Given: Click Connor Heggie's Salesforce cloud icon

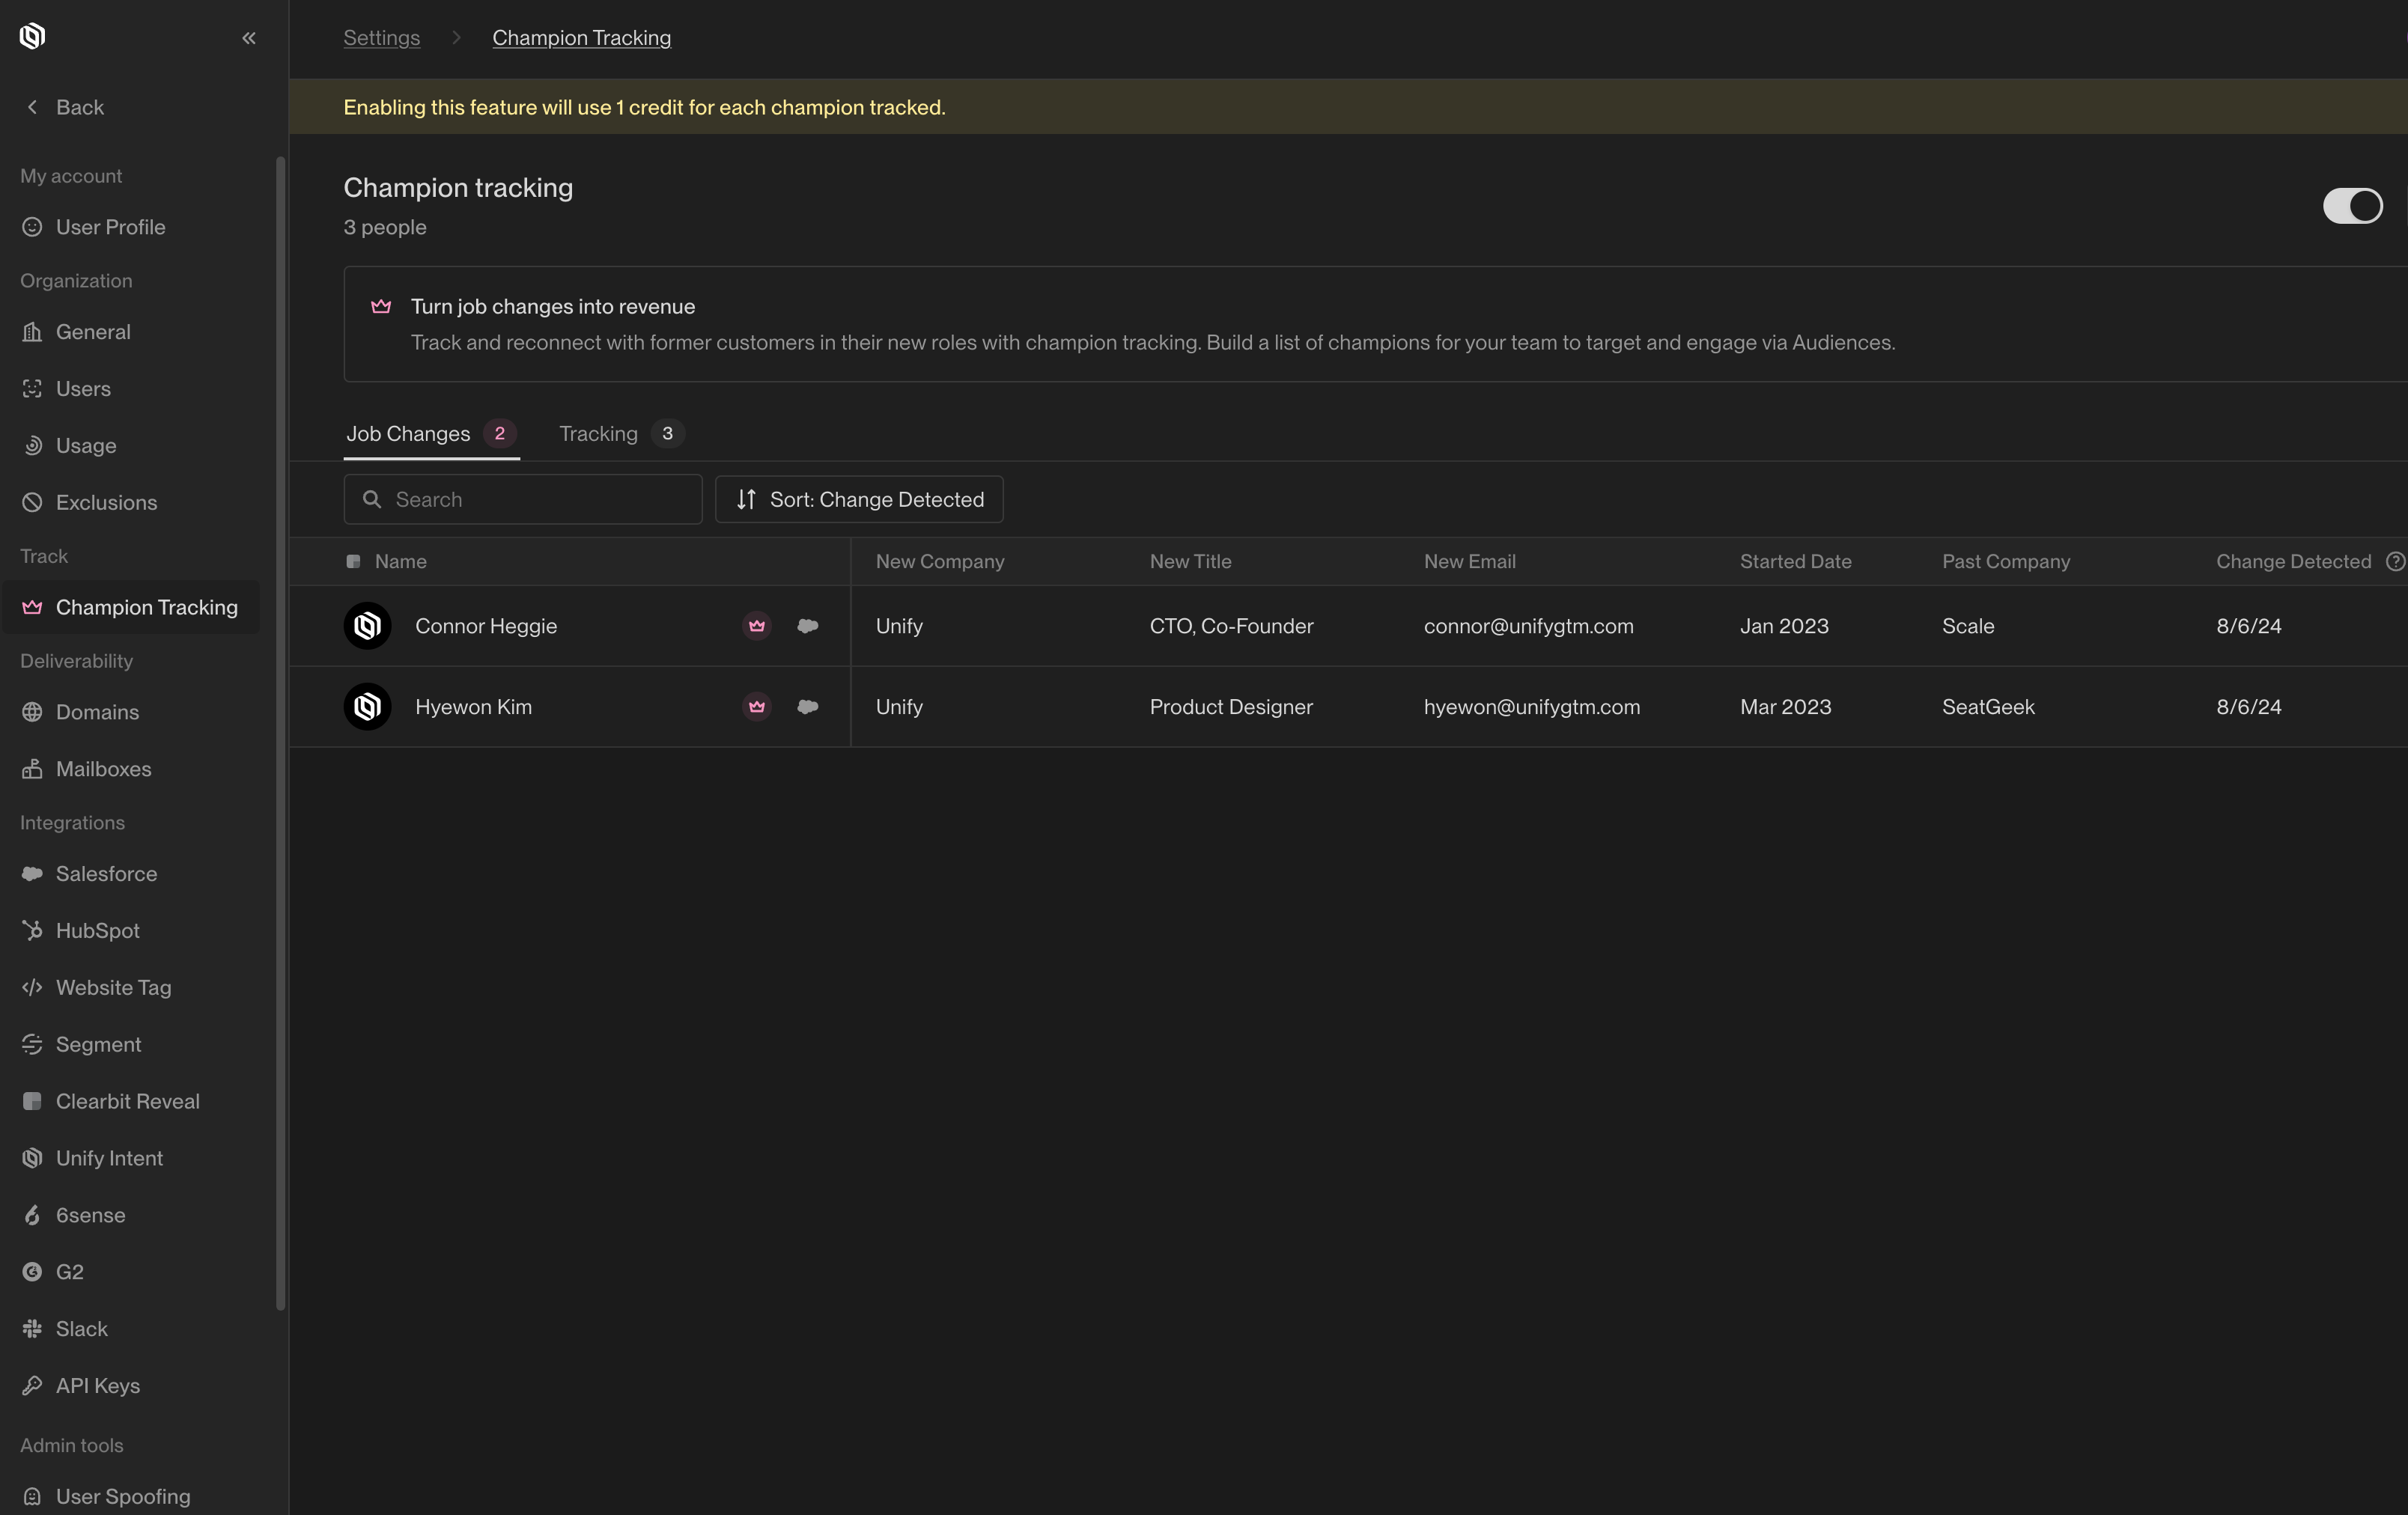Looking at the screenshot, I should (x=808, y=626).
